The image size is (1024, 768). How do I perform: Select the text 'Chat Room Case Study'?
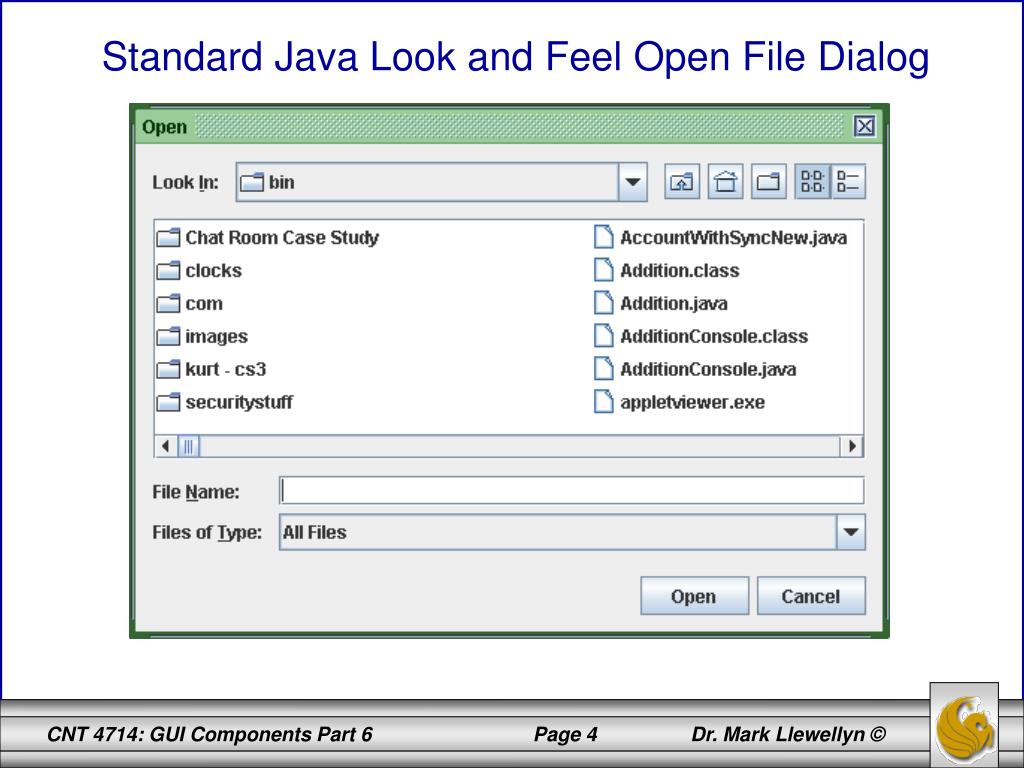(282, 238)
